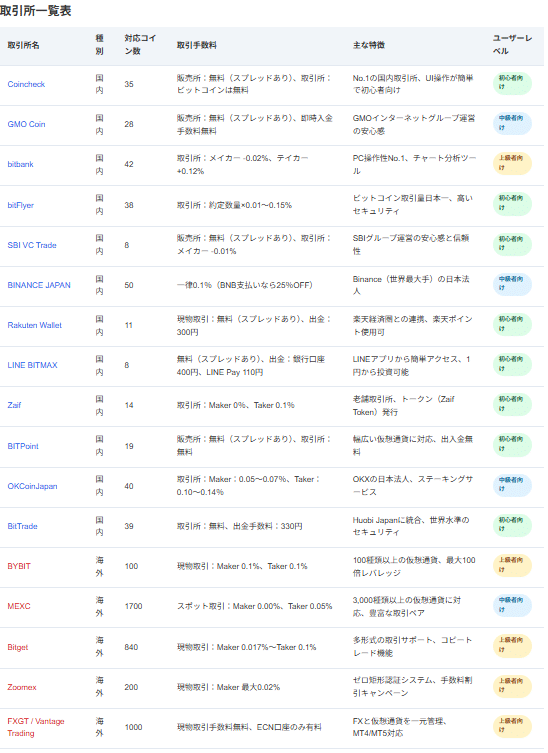Click the coin count 840 in Bitget row
This screenshot has width=548, height=753.
pos(131,647)
